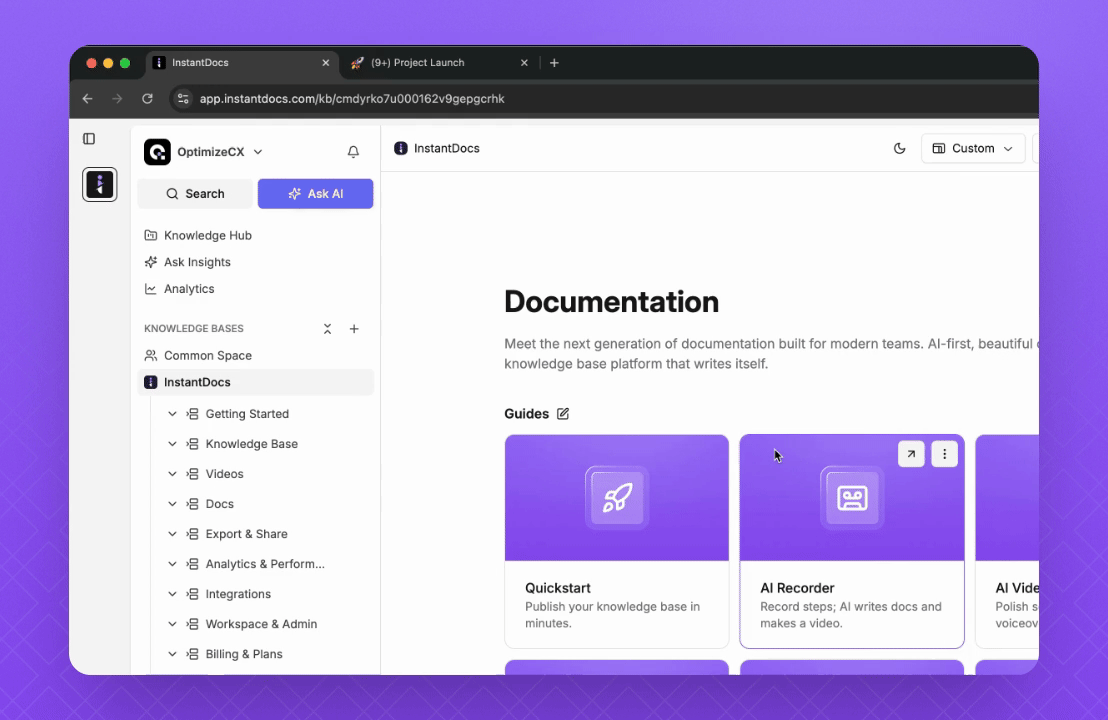Expand the Export & Share chevron
This screenshot has width=1108, height=720.
click(x=172, y=534)
